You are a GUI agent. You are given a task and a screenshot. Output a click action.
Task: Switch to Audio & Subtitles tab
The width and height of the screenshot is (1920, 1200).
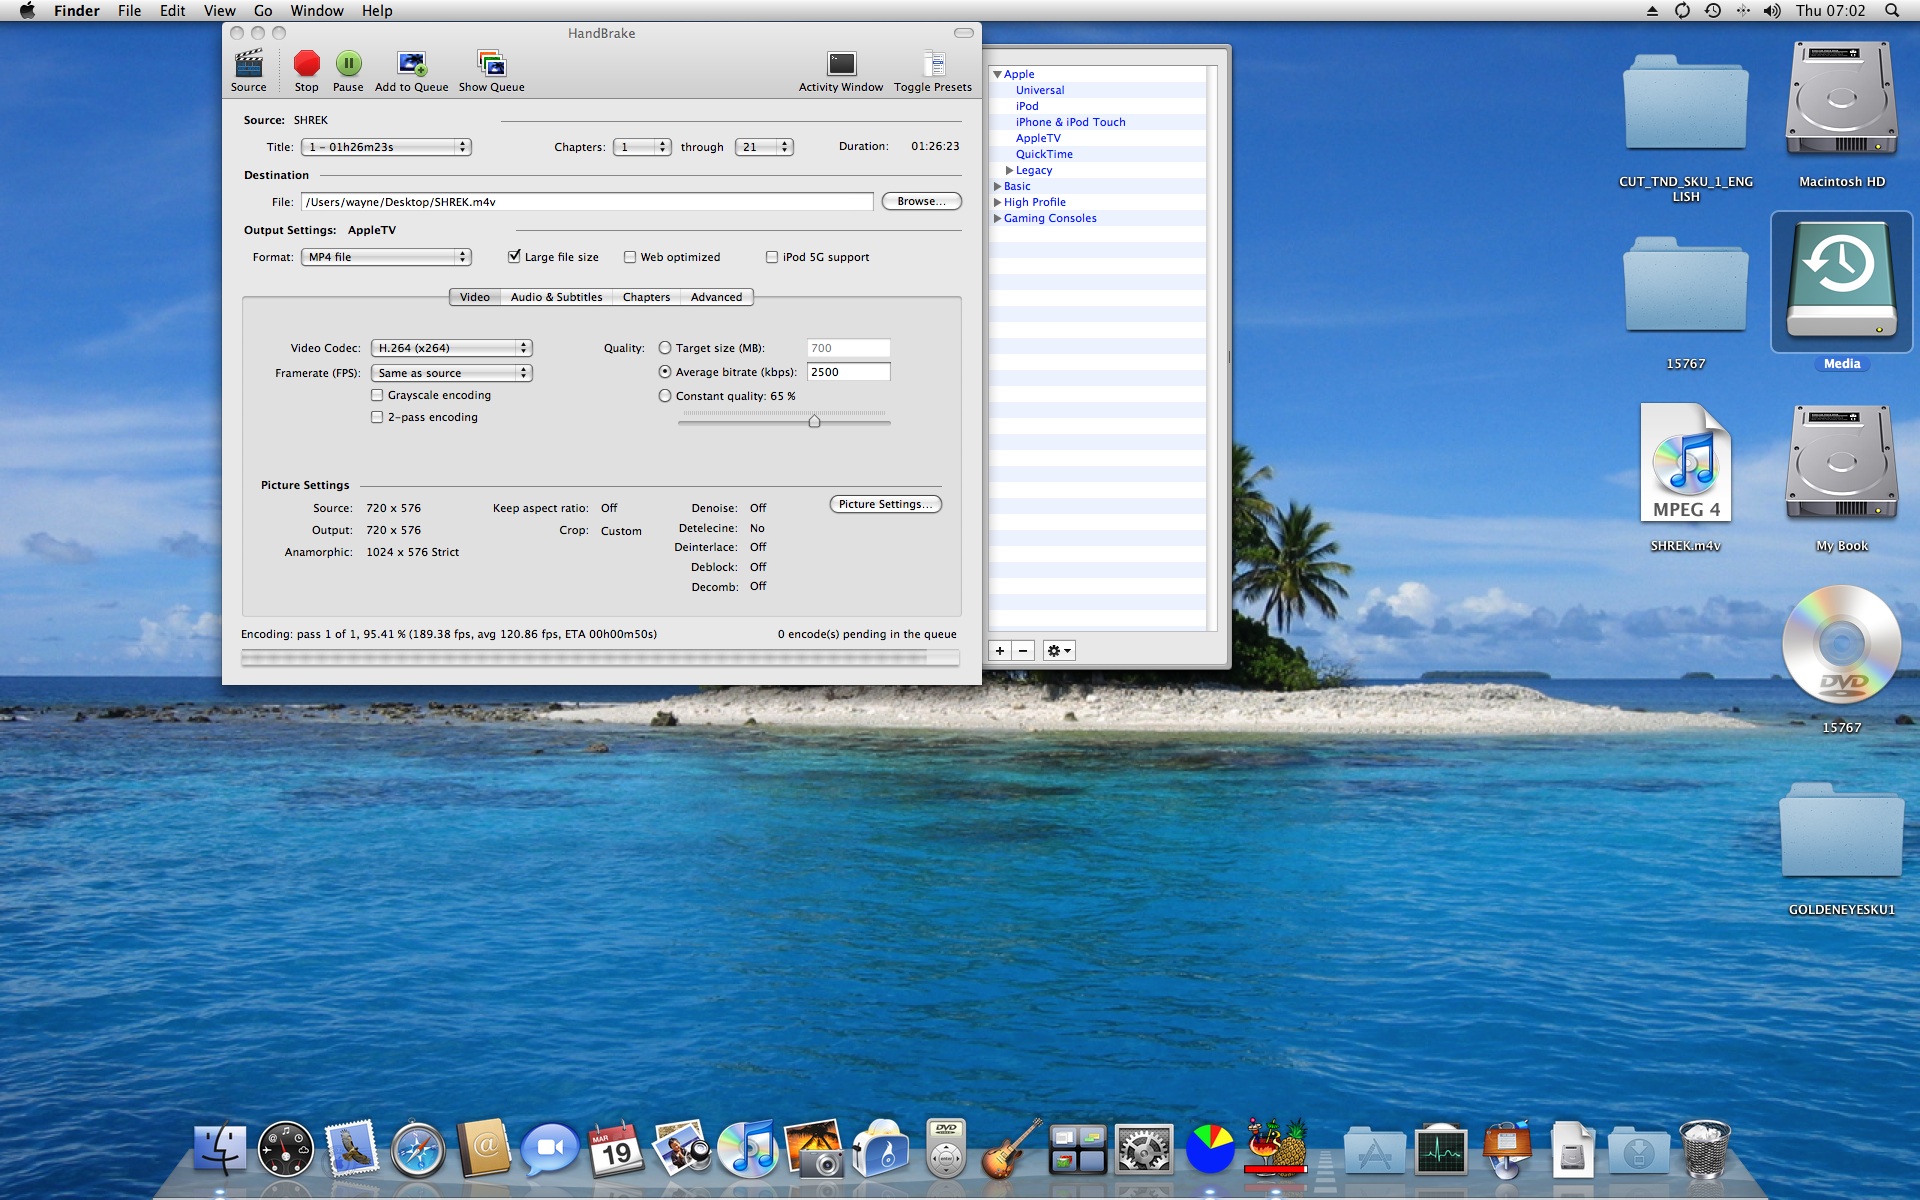(556, 297)
